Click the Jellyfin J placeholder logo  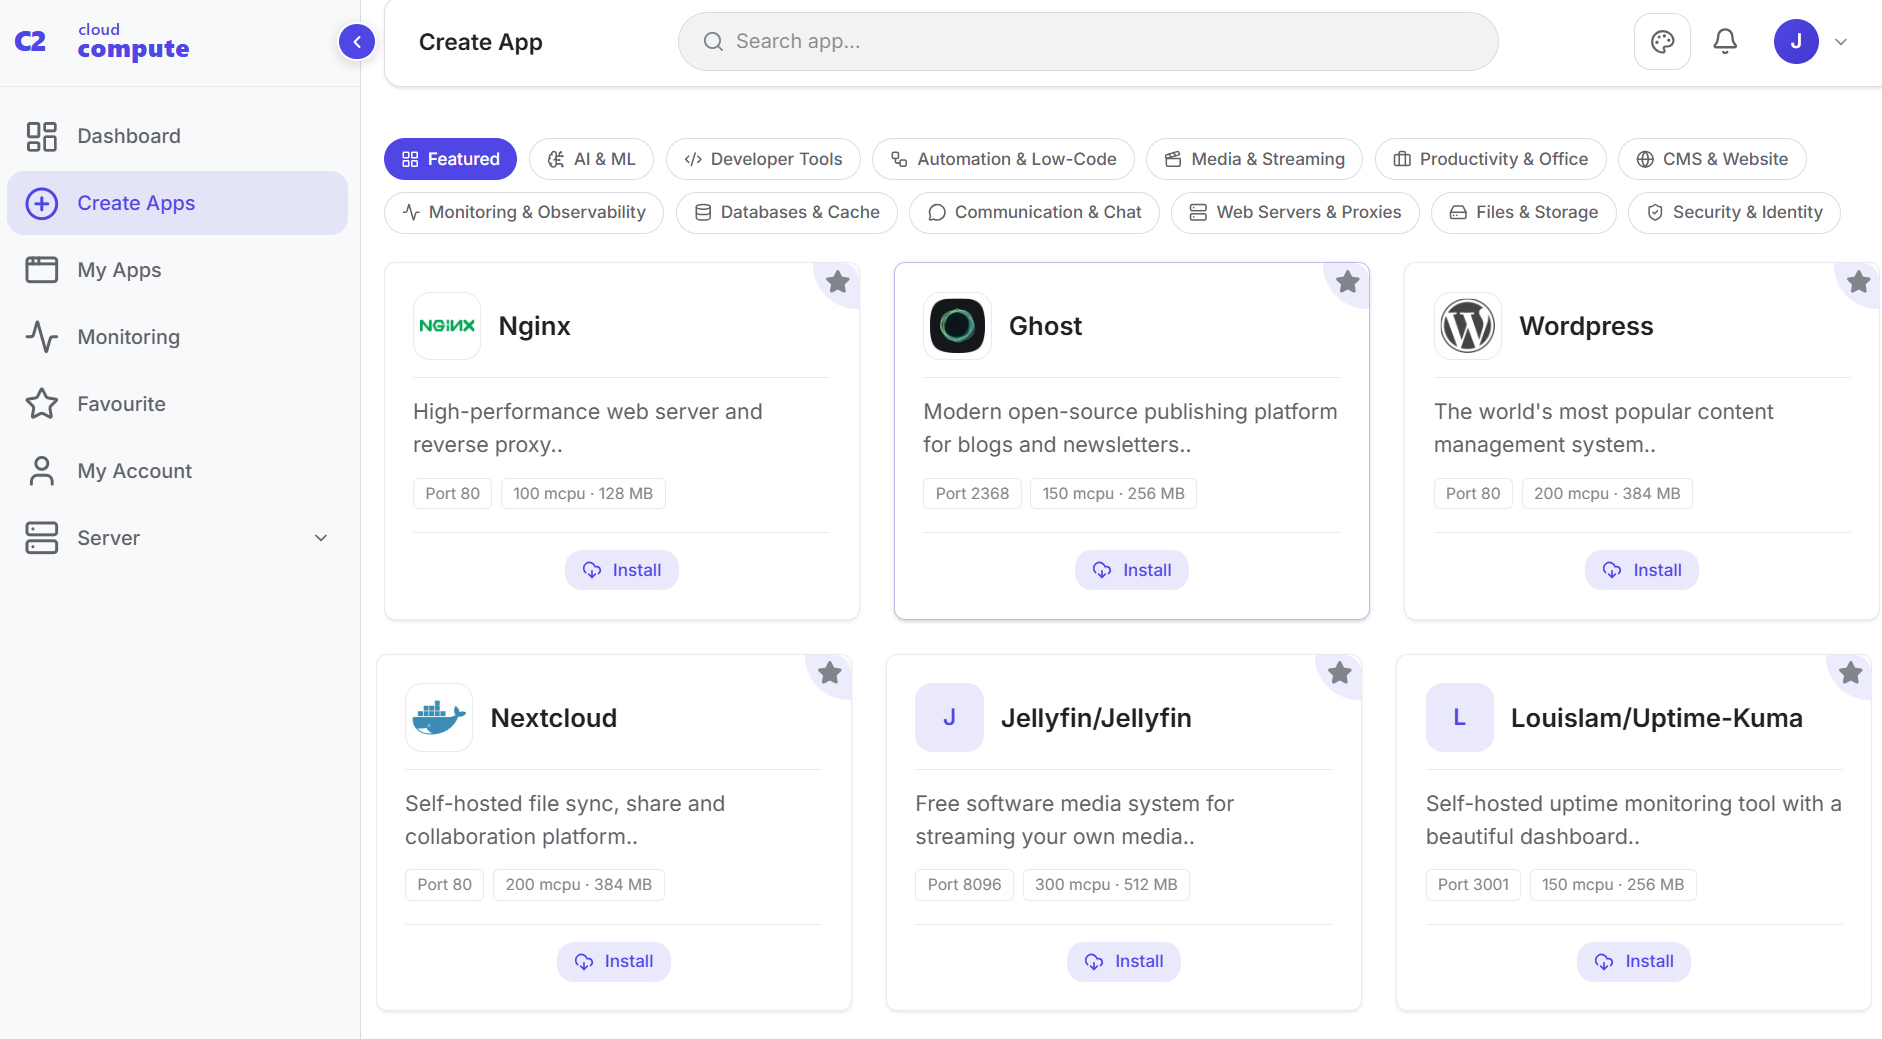pyautogui.click(x=949, y=718)
